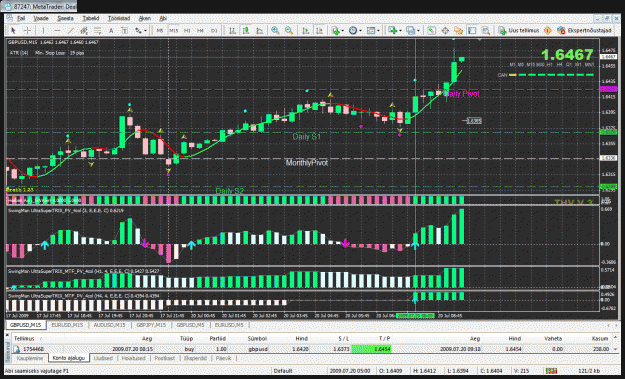Open the profiles dropdown
The width and height of the screenshot is (625, 379).
coord(412,30)
